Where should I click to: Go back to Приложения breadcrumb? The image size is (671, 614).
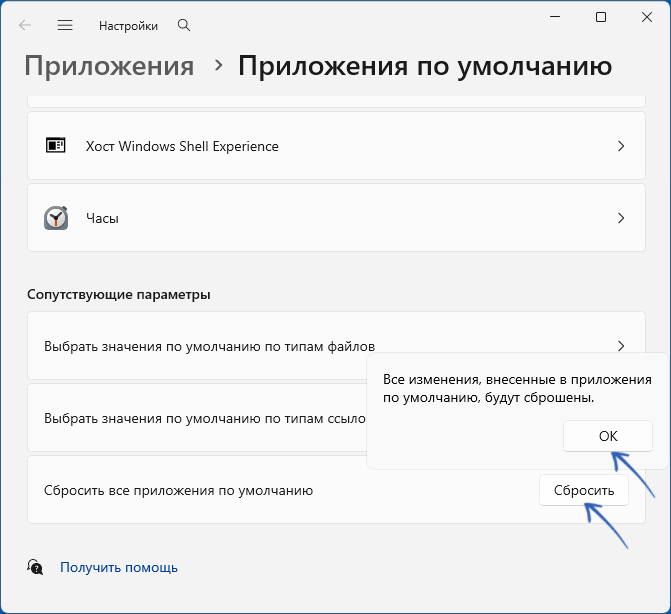[x=109, y=66]
